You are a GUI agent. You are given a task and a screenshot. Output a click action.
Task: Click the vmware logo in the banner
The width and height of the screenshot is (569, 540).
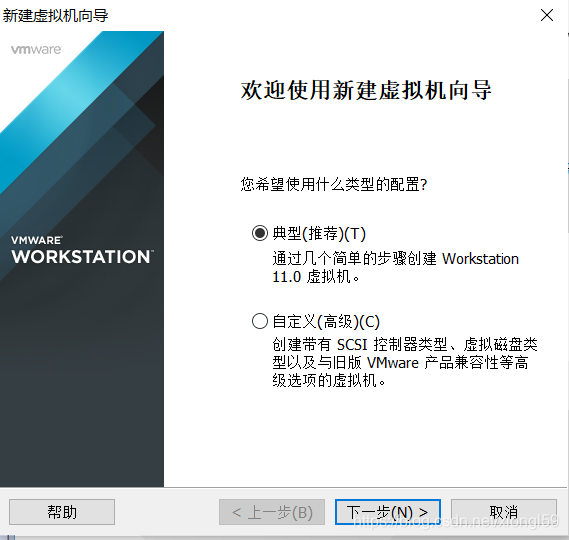(x=36, y=50)
